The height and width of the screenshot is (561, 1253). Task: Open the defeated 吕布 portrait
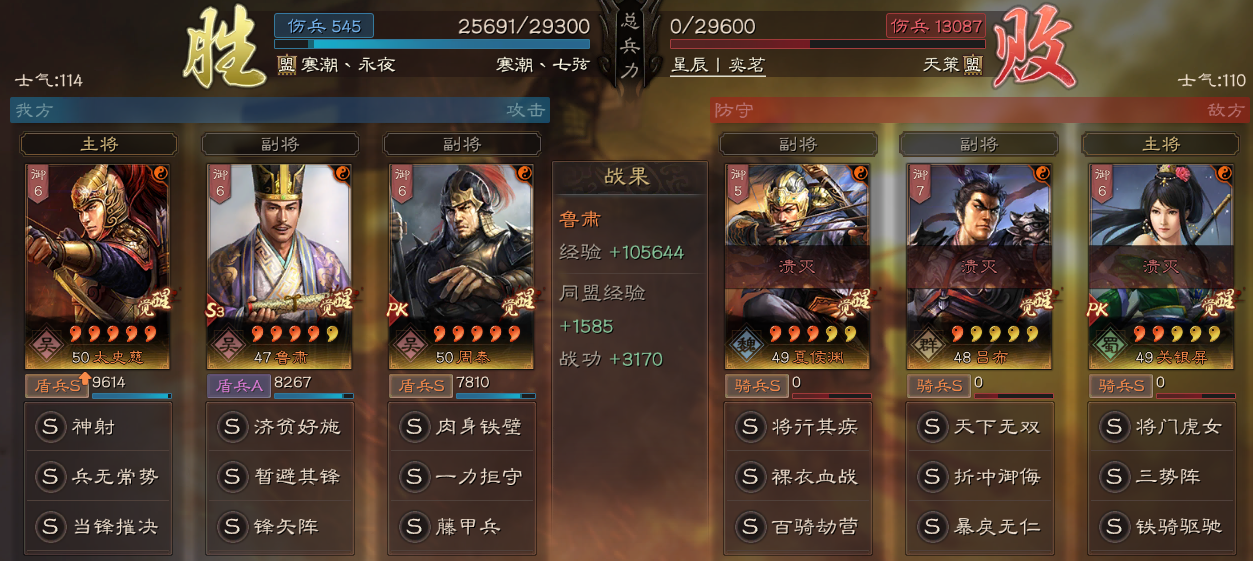click(979, 266)
